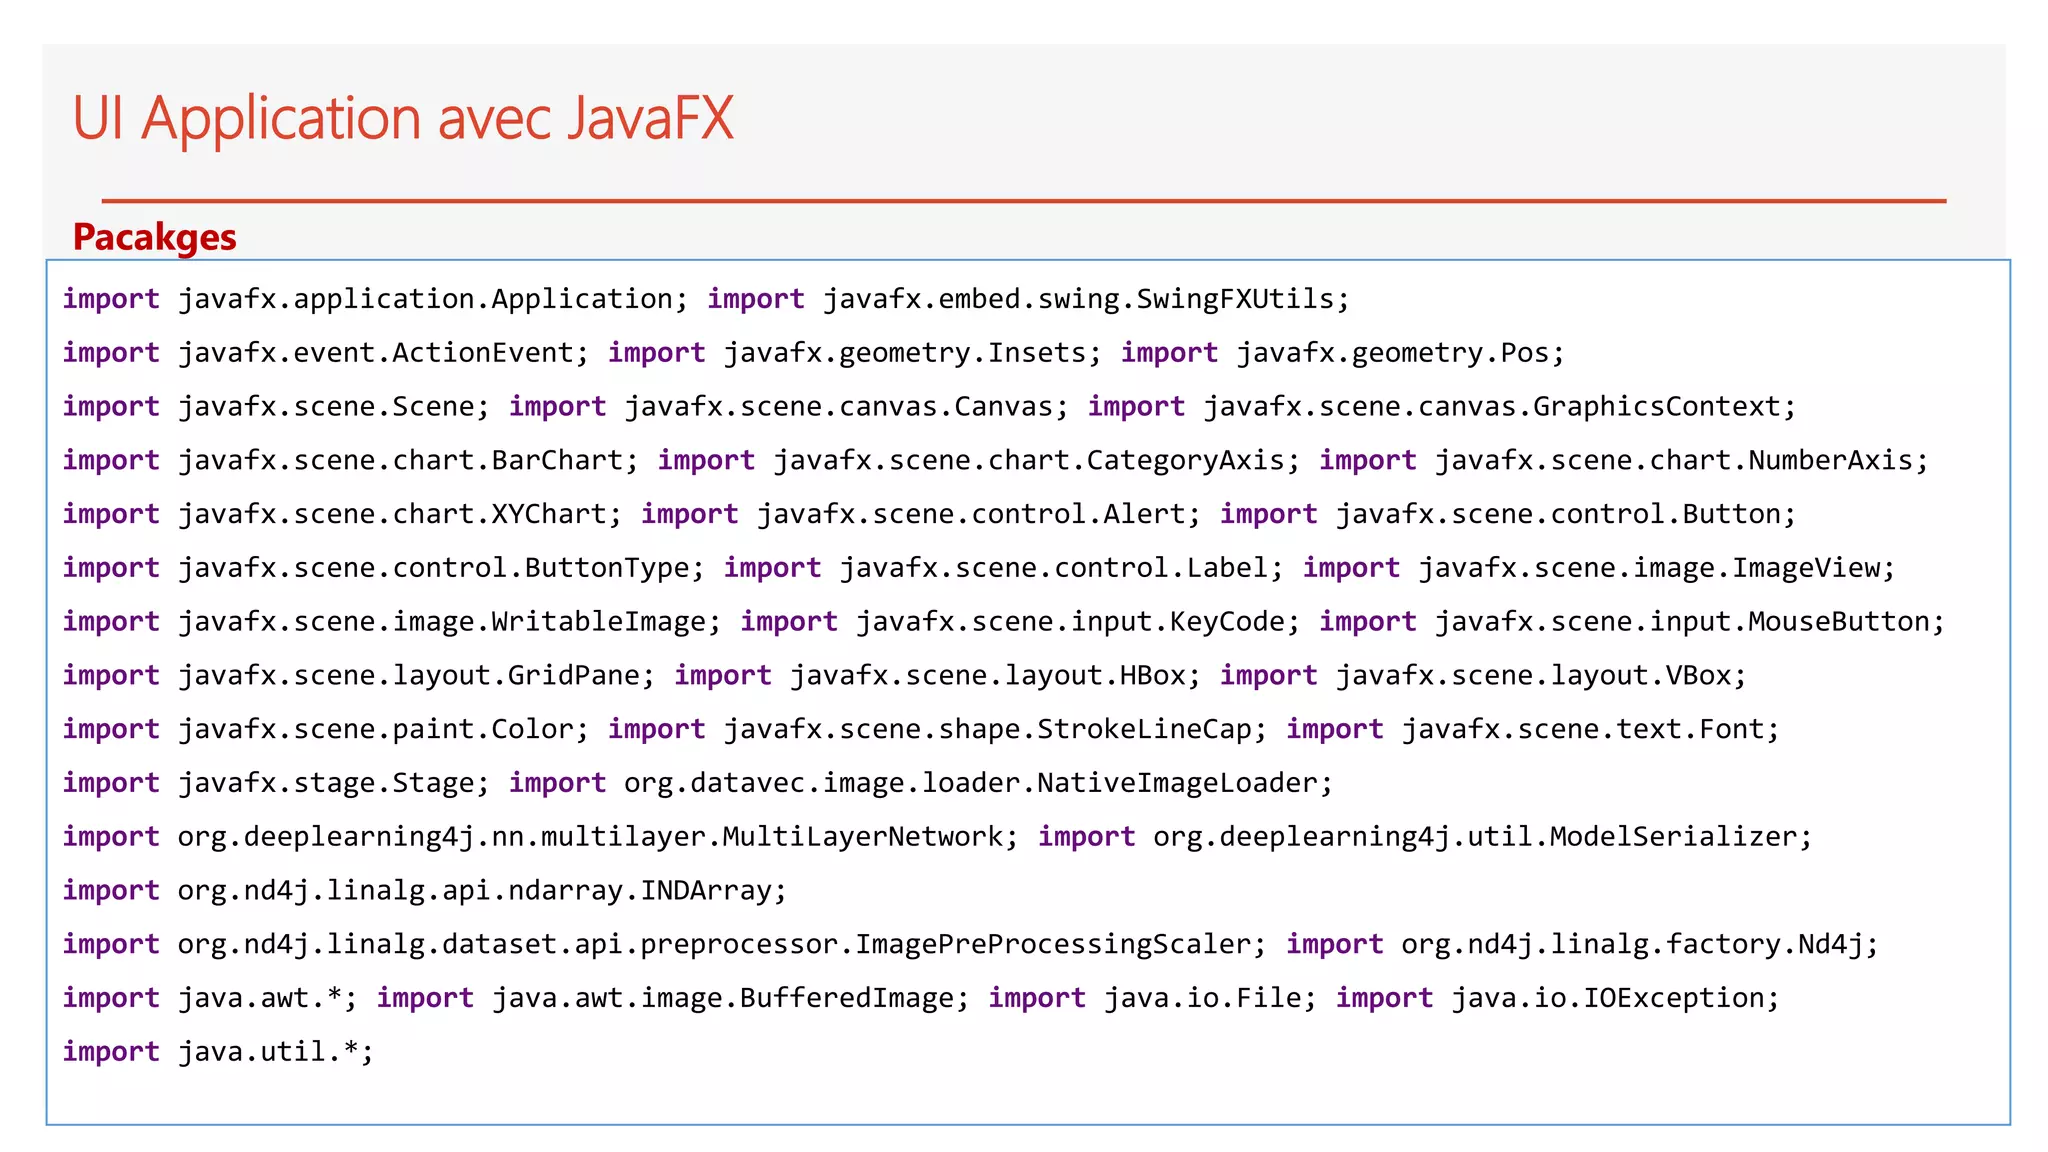
Task: Click 'javafx.scene.layout.HBox;' import
Action: coord(996,677)
